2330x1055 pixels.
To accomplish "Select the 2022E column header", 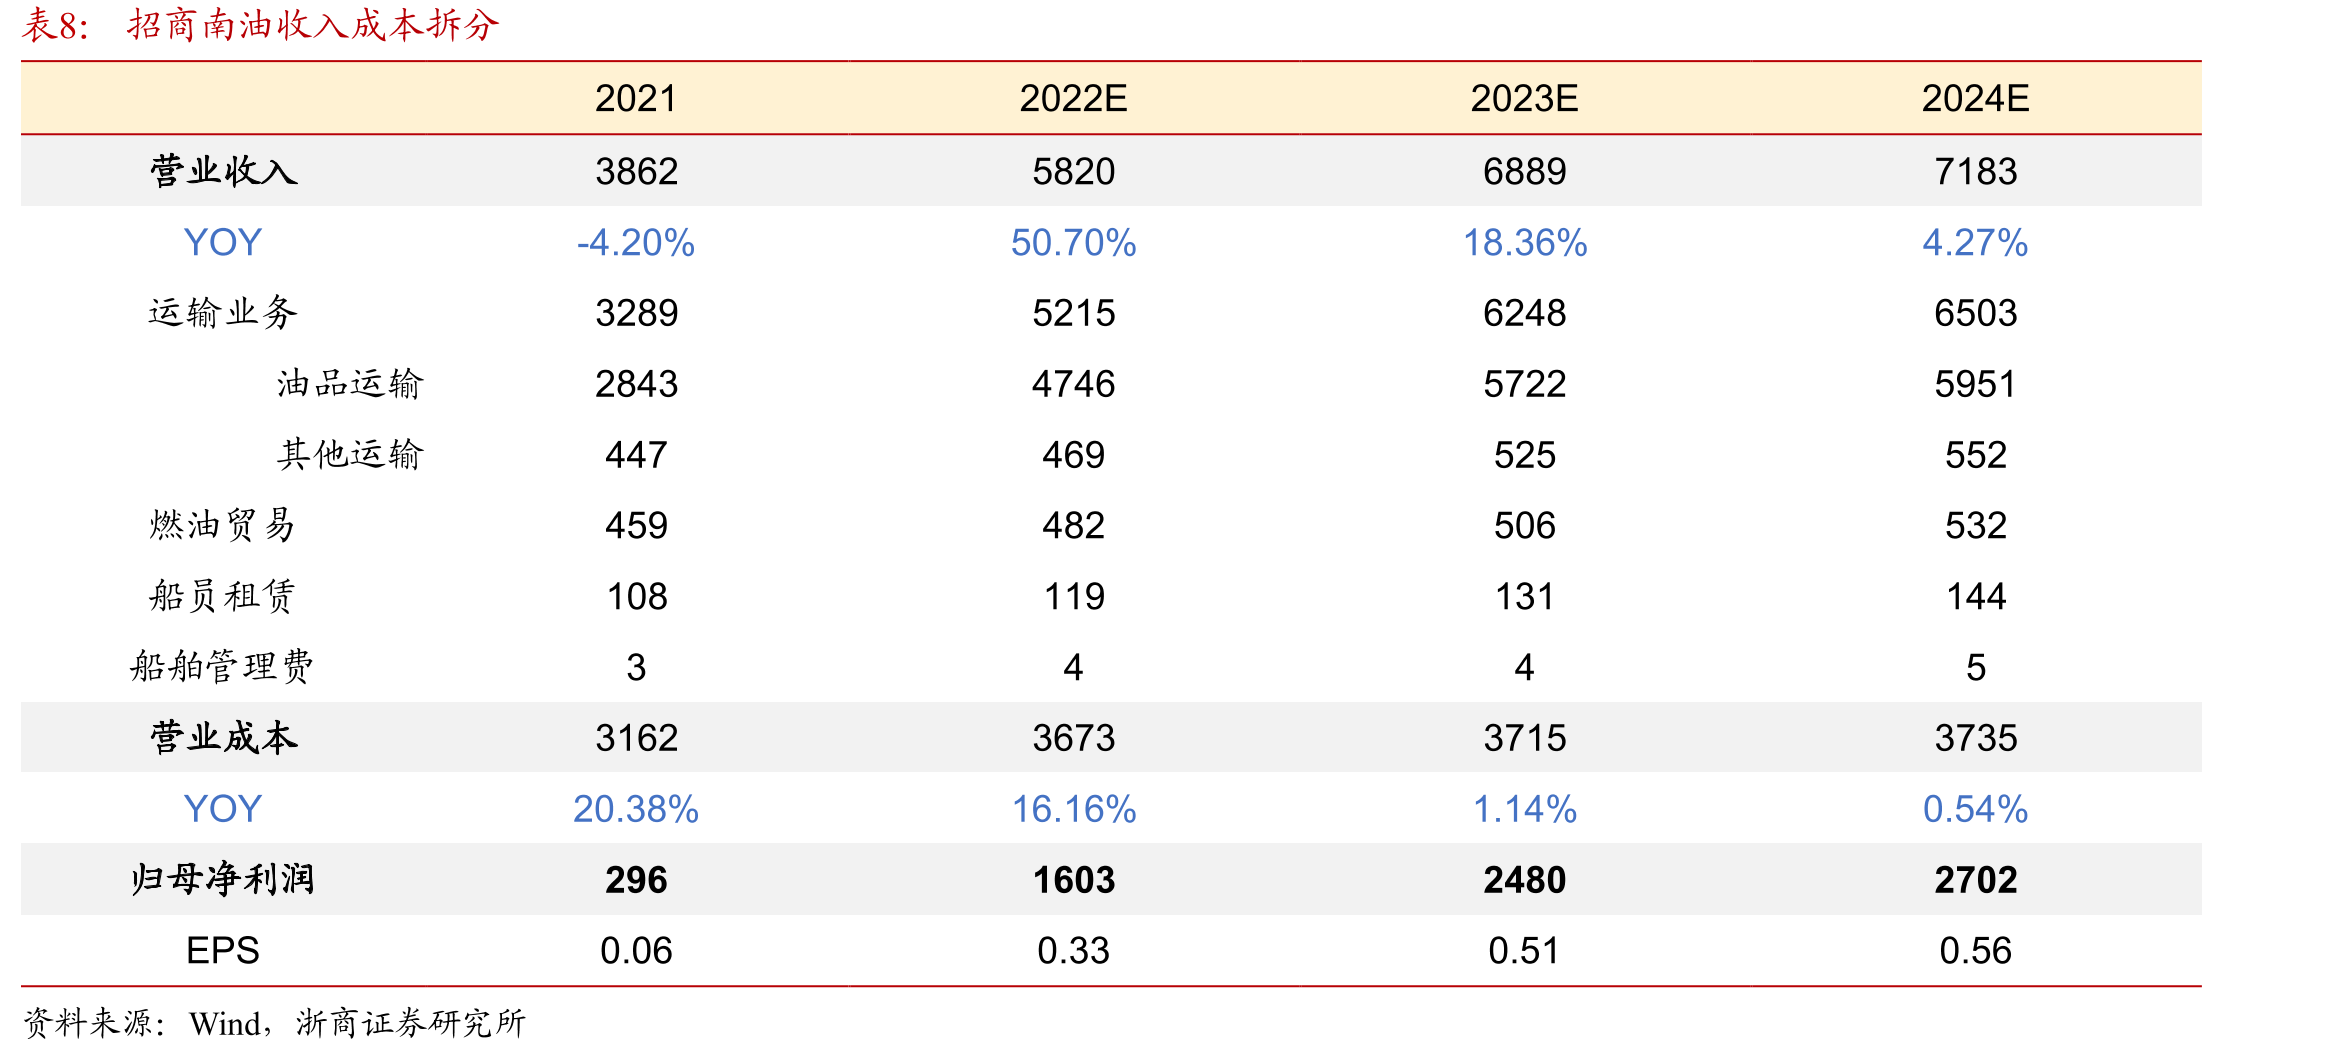I will pos(1073,98).
